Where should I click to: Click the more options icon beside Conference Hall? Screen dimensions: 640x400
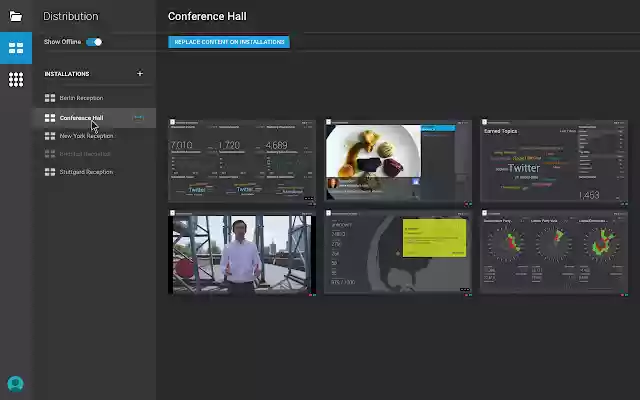pyautogui.click(x=139, y=118)
